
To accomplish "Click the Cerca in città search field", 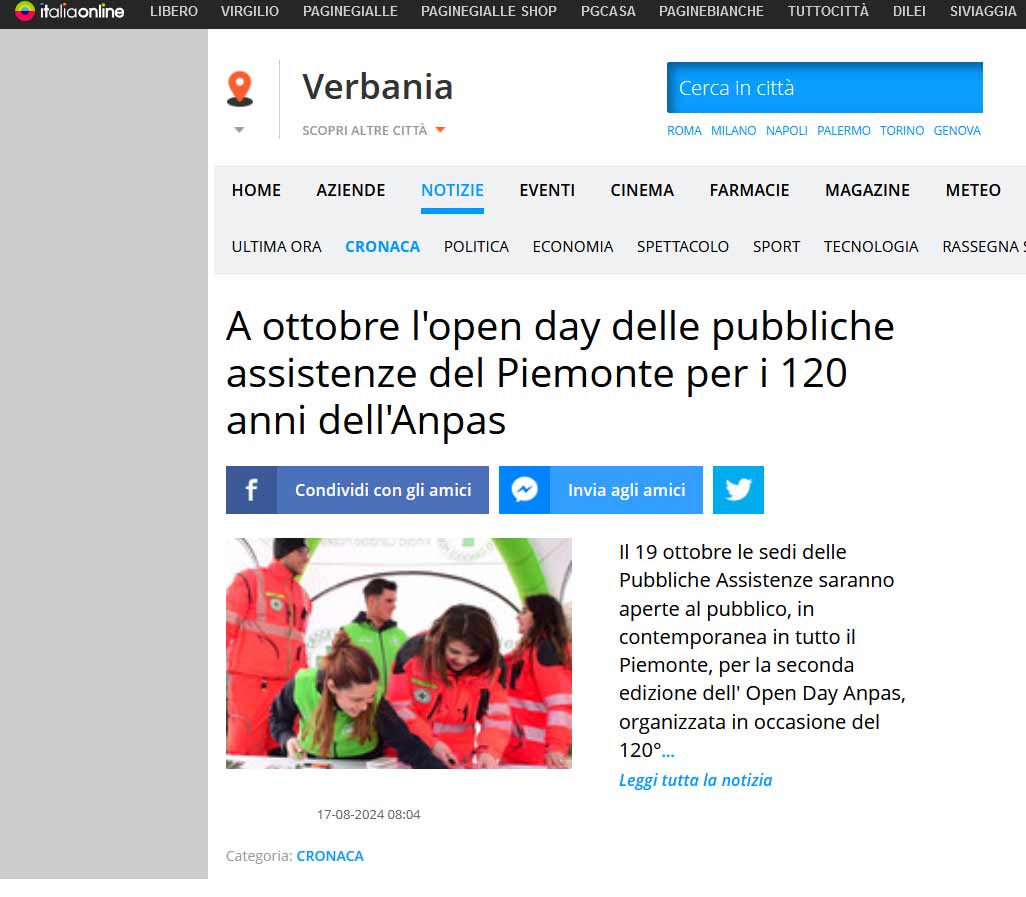I will coord(824,88).
